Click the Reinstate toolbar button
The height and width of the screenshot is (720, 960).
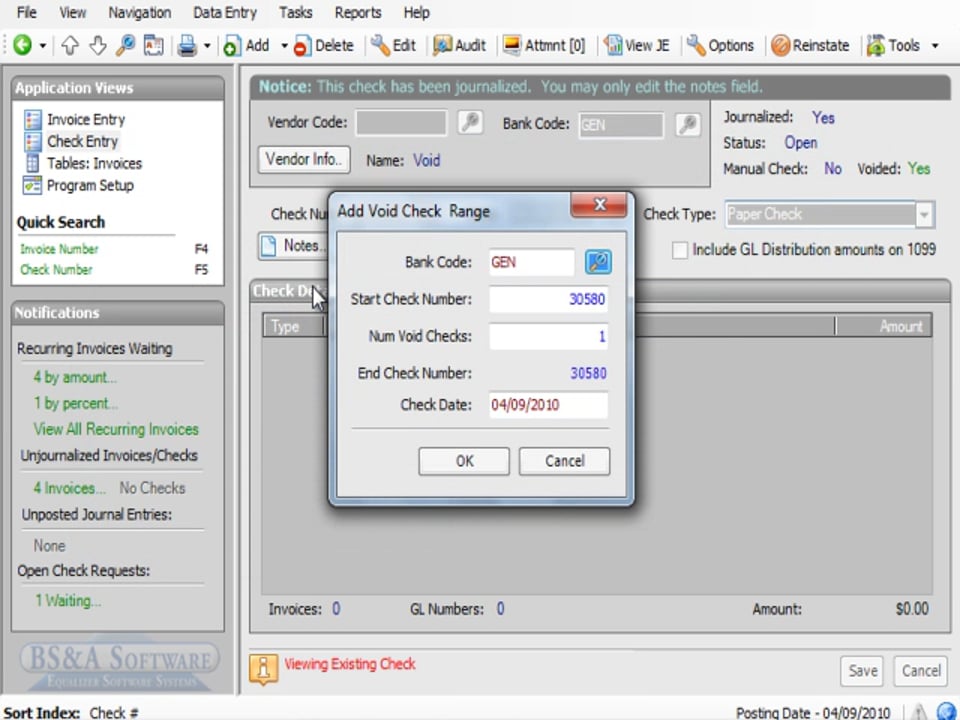[810, 45]
